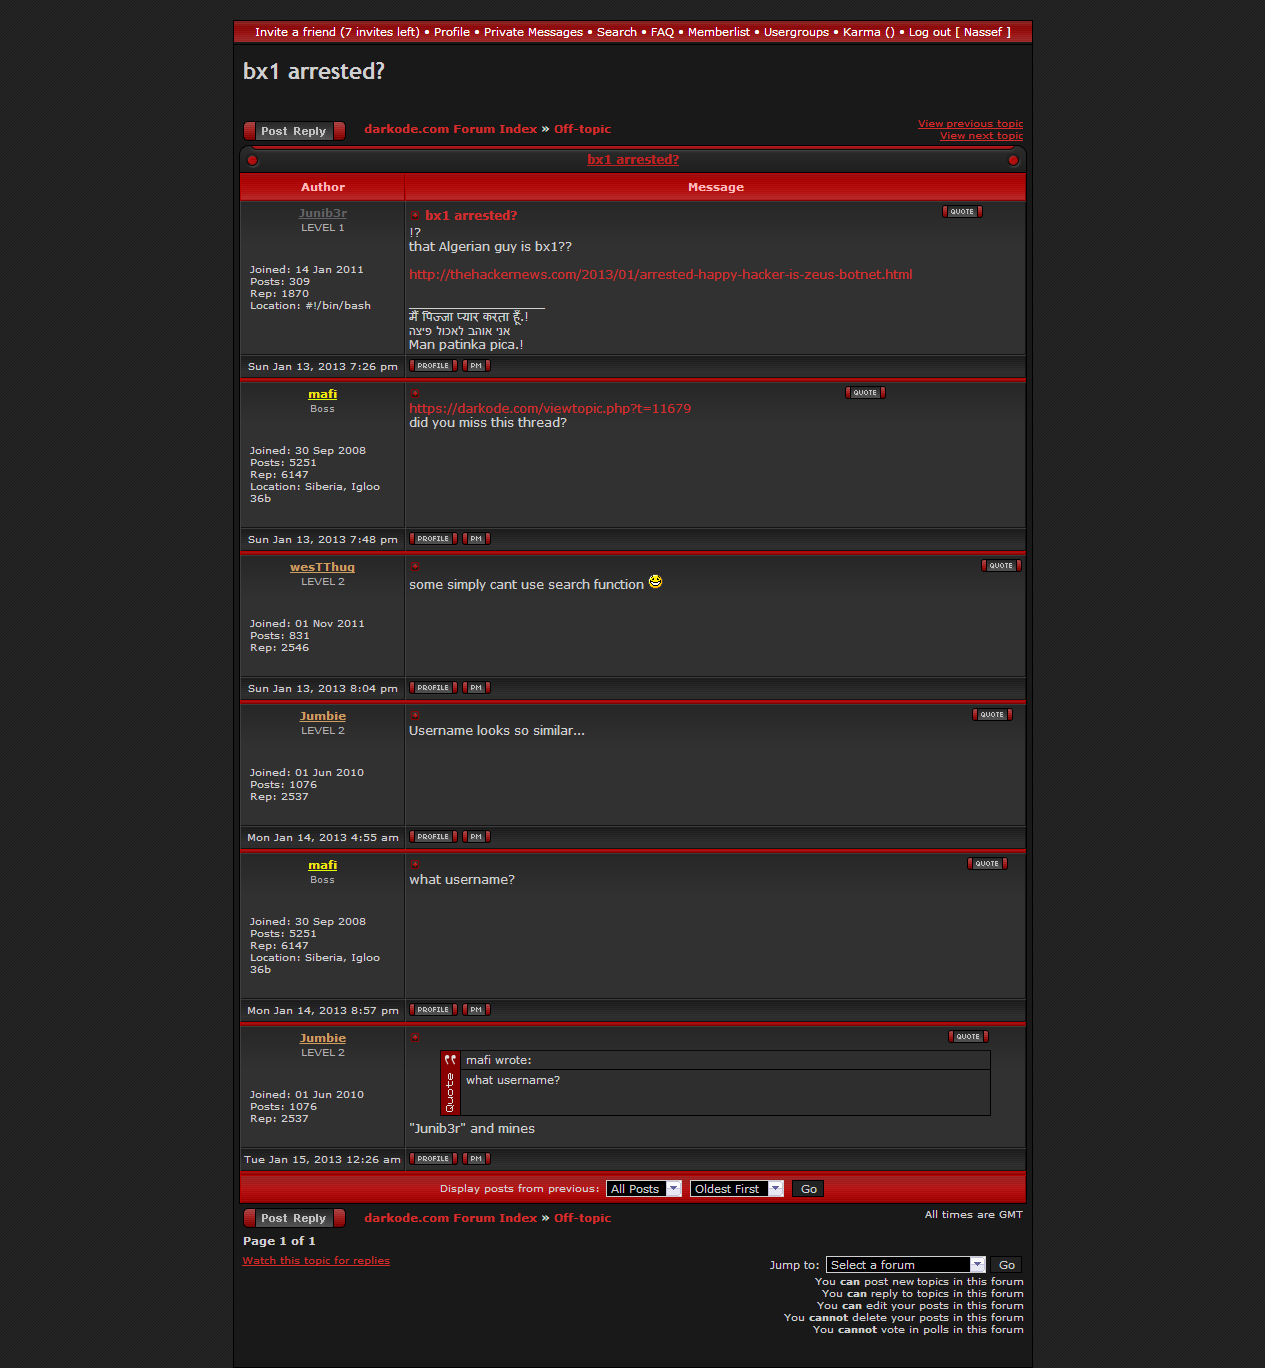Click 'Watch this topic for replies' link
1265x1368 pixels.
pos(316,1261)
